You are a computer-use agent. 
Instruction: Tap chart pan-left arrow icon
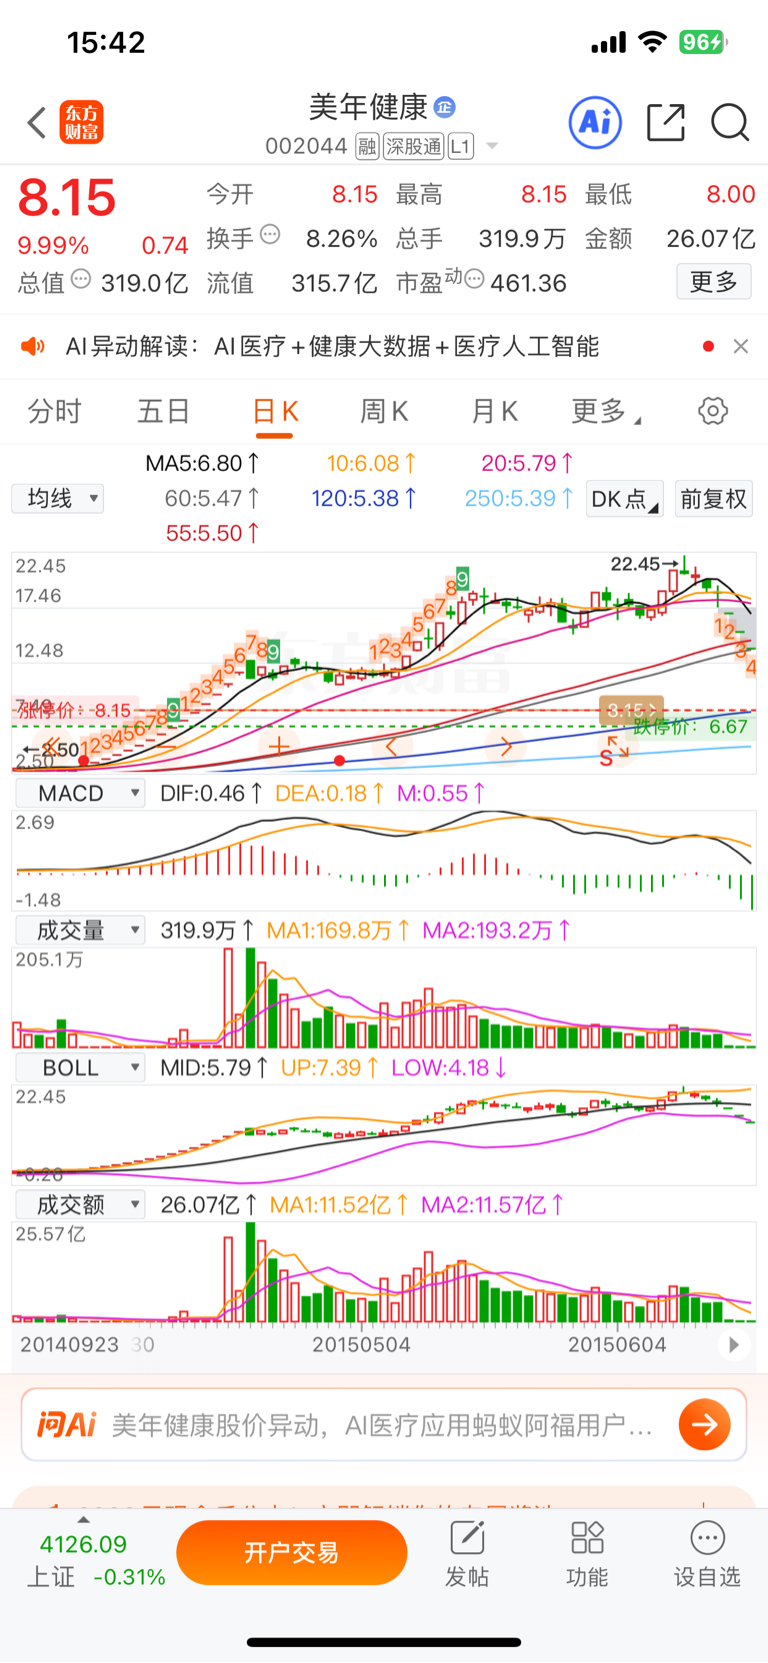[x=392, y=745]
